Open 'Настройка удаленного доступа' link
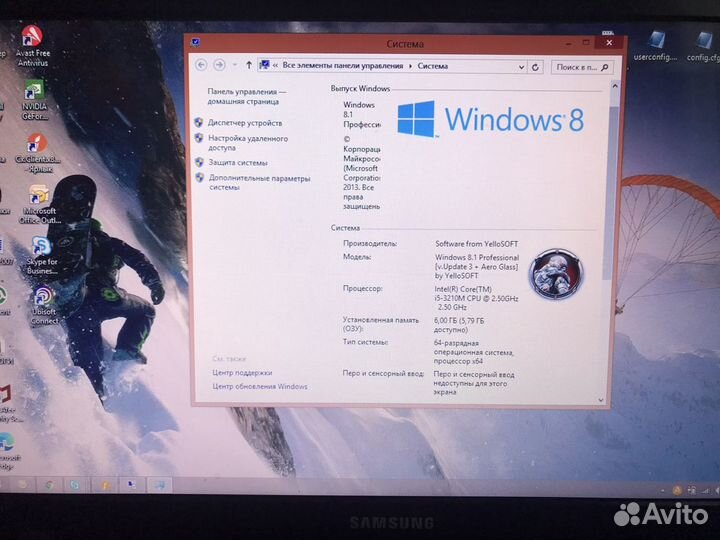The width and height of the screenshot is (720, 540). click(248, 142)
